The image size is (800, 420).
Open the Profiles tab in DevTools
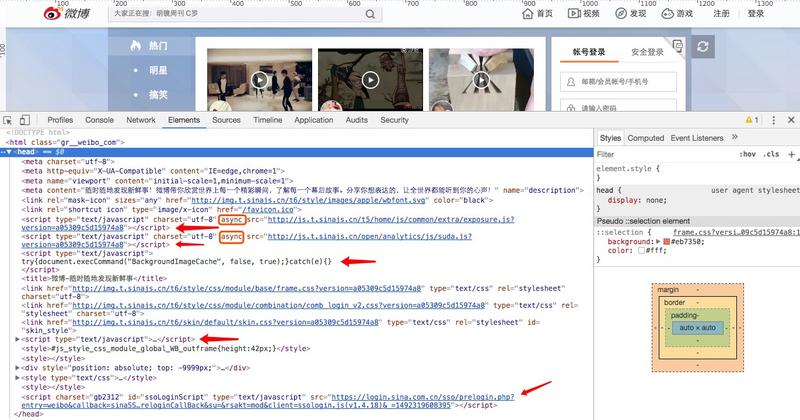click(60, 120)
